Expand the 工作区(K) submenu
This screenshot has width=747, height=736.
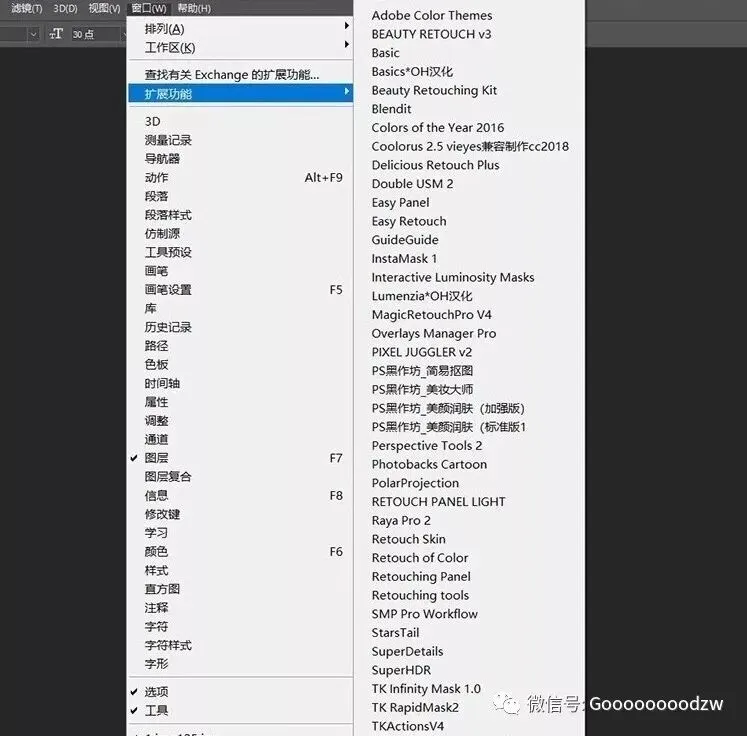241,47
